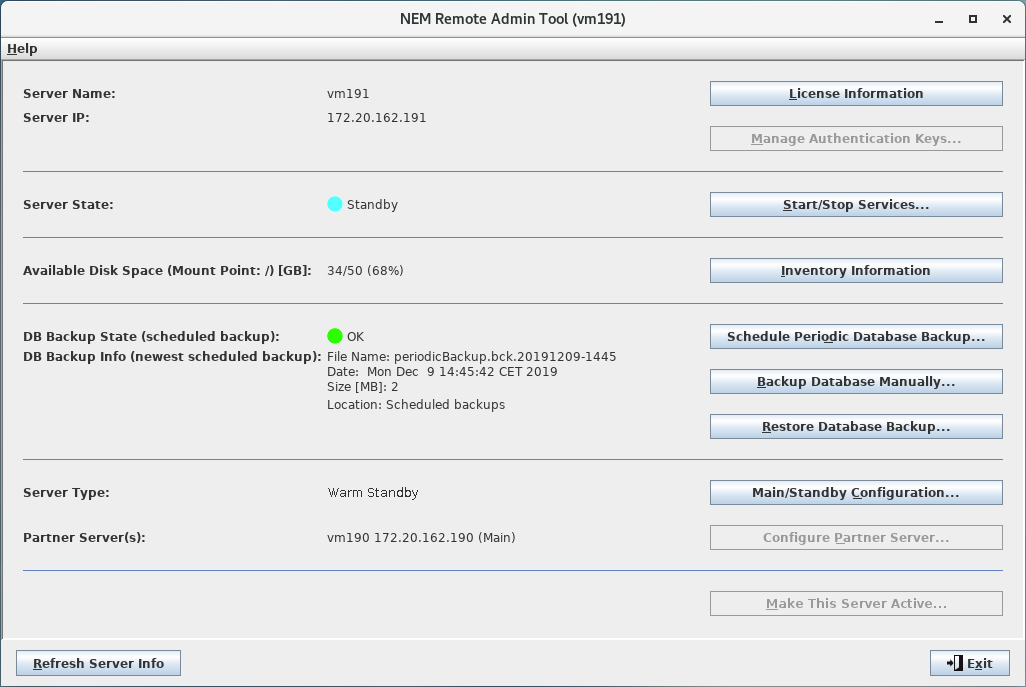Click Manage Authentication Keys button
Screen dimensions: 1026x687
point(856,138)
